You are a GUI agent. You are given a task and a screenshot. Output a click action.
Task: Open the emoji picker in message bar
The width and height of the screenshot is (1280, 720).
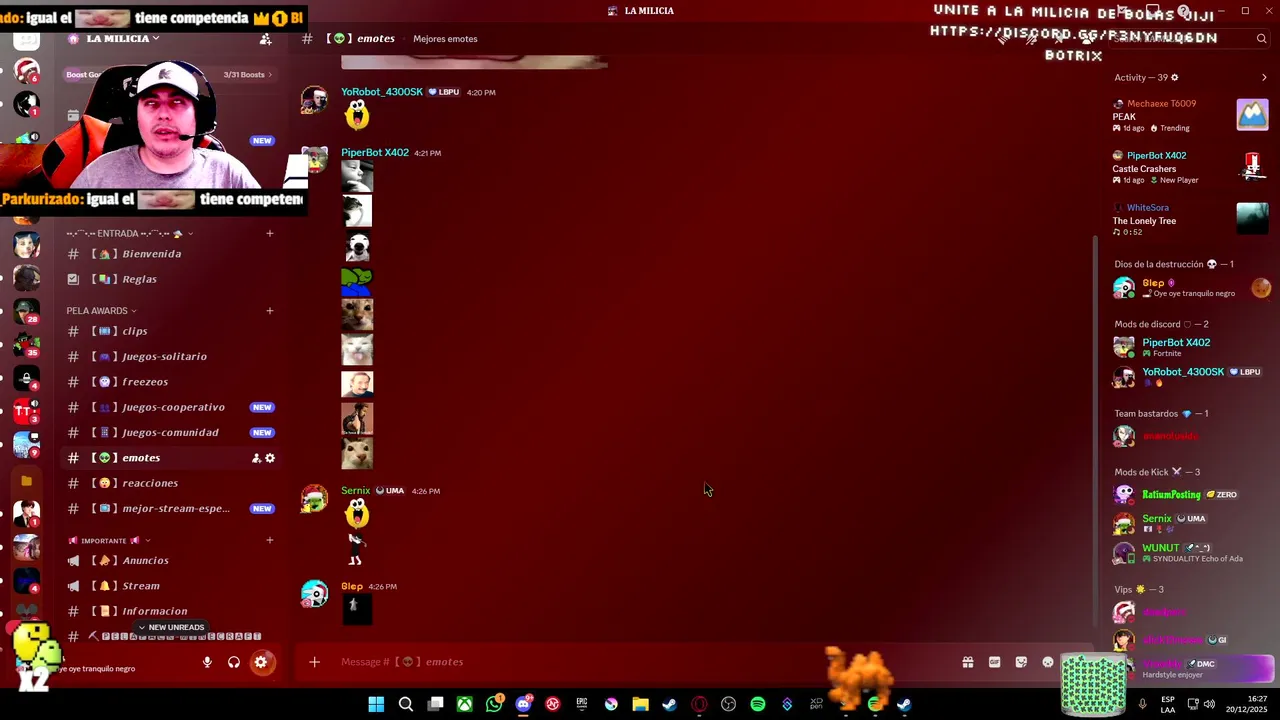(1048, 662)
